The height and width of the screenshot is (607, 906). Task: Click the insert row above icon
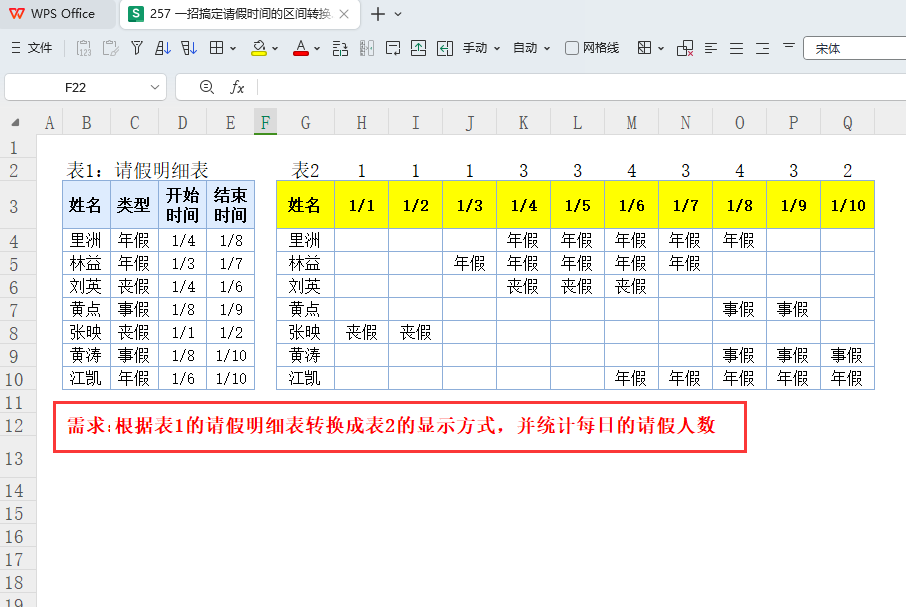tap(418, 48)
